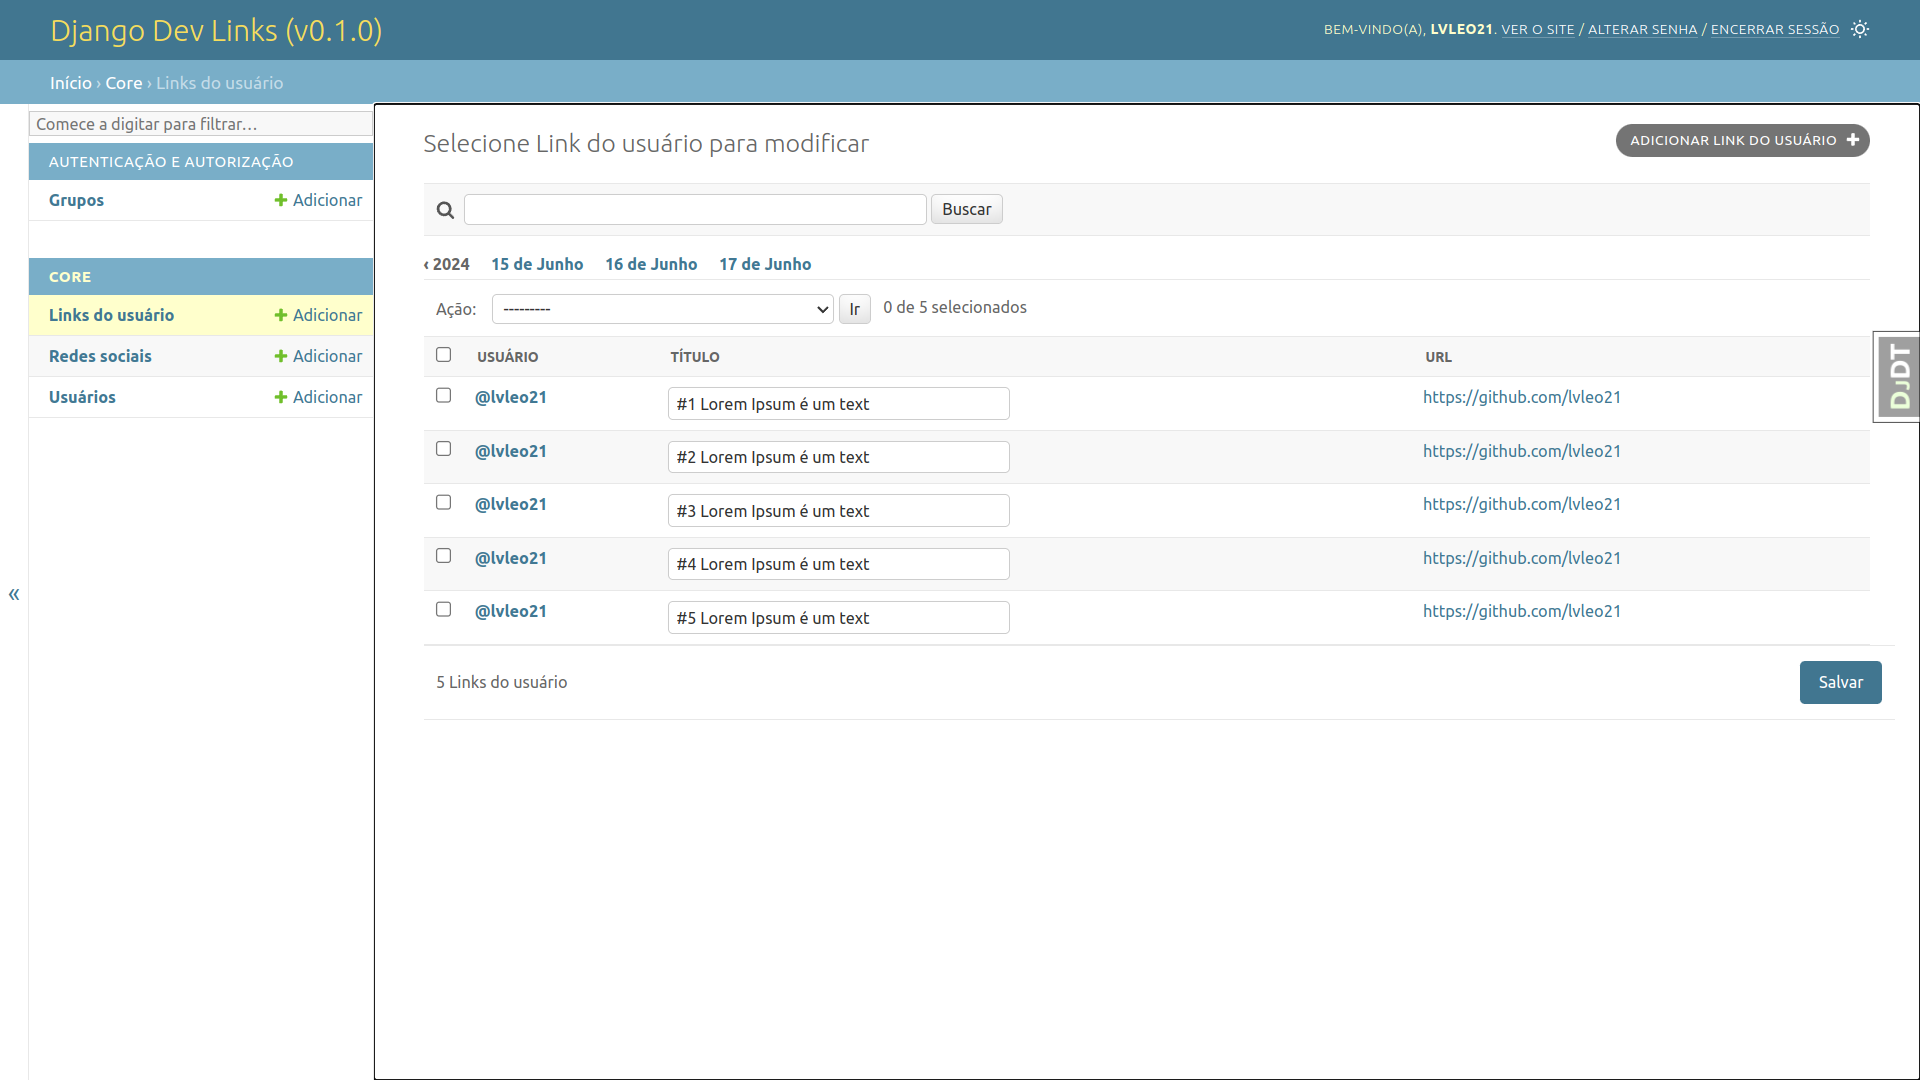Viewport: 1920px width, 1080px height.
Task: Select the 2024 date filter expander
Action: (x=444, y=264)
